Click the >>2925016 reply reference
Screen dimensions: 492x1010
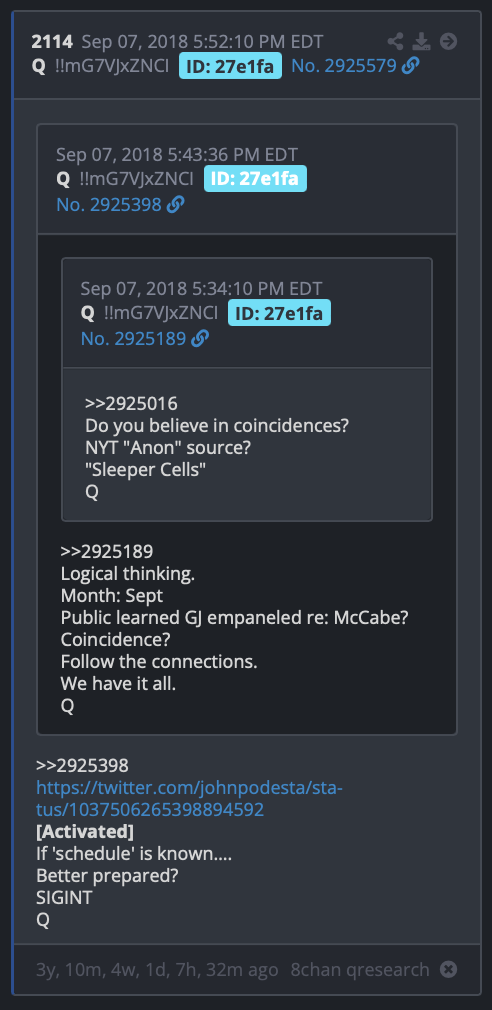point(131,404)
